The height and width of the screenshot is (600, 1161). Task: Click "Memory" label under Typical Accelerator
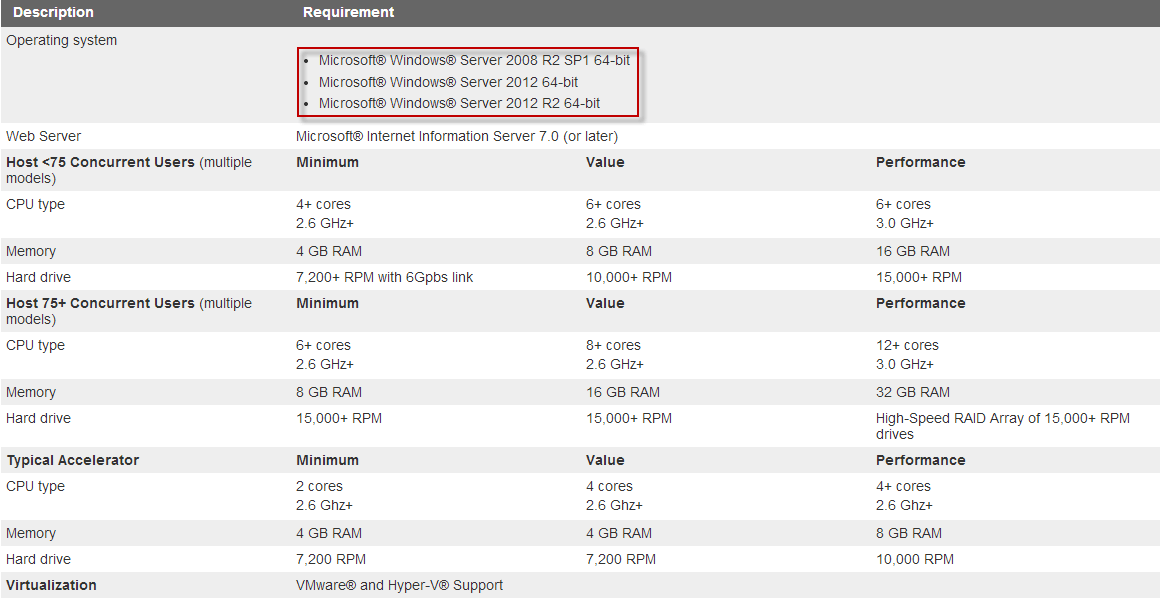tap(31, 533)
